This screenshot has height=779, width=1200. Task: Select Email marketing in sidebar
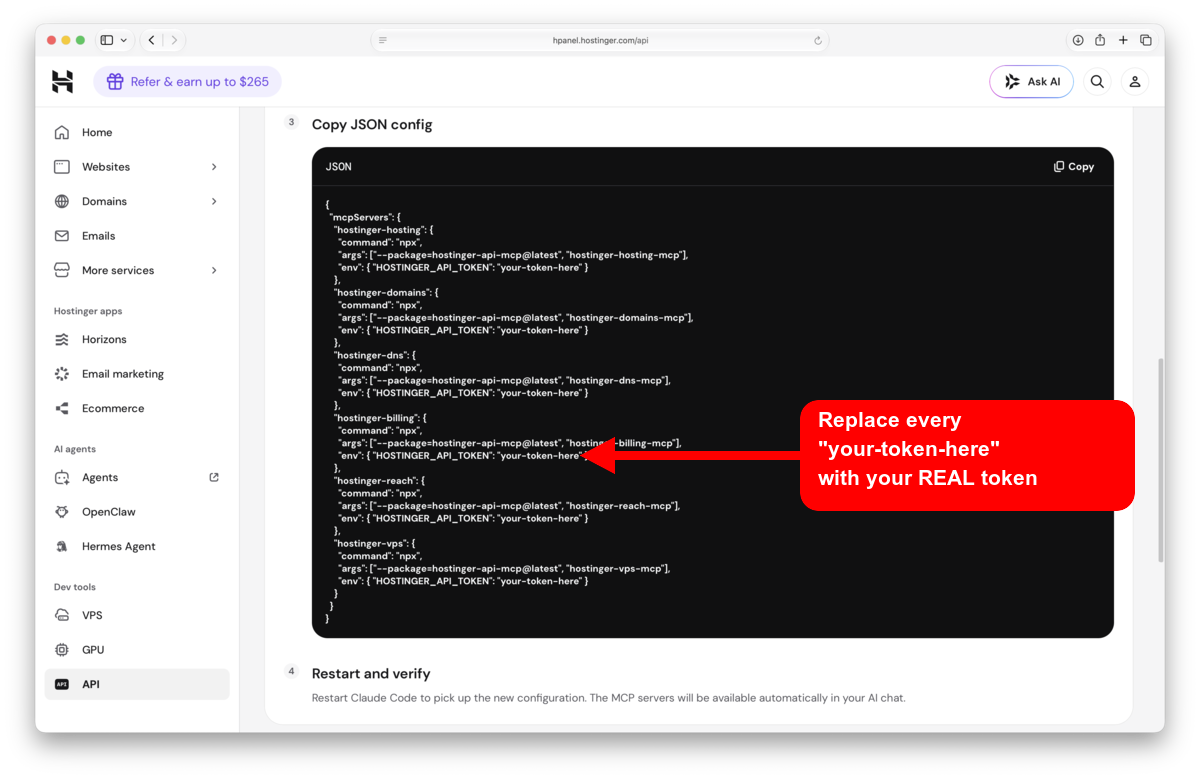(137, 374)
